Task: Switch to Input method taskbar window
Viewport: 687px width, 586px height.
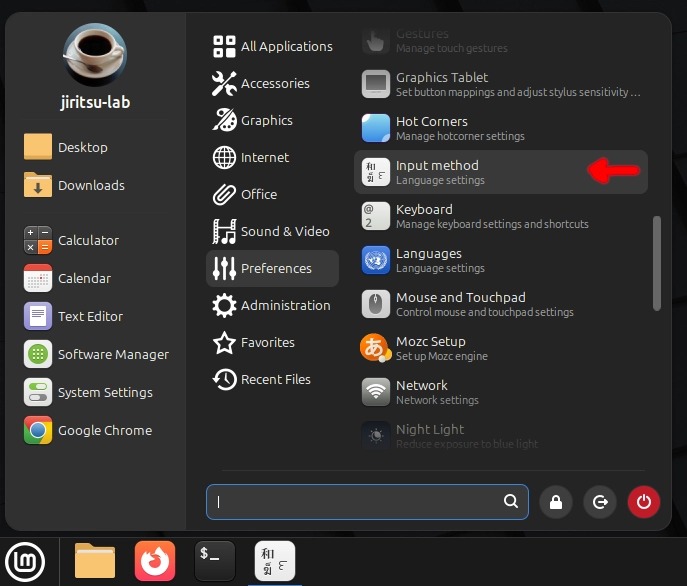Action: pos(275,561)
